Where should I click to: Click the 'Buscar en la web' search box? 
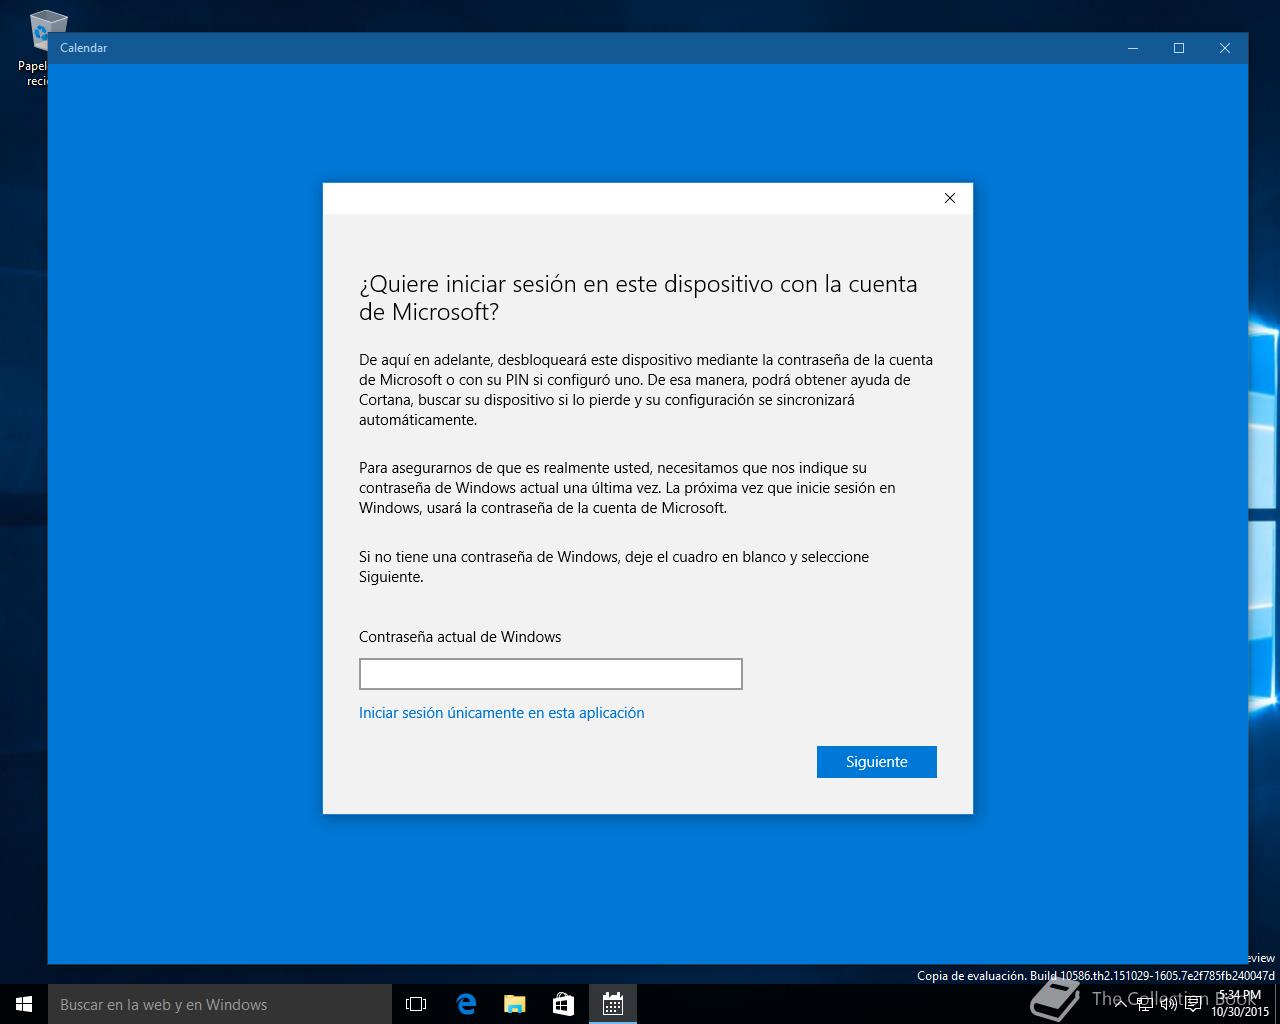220,1004
